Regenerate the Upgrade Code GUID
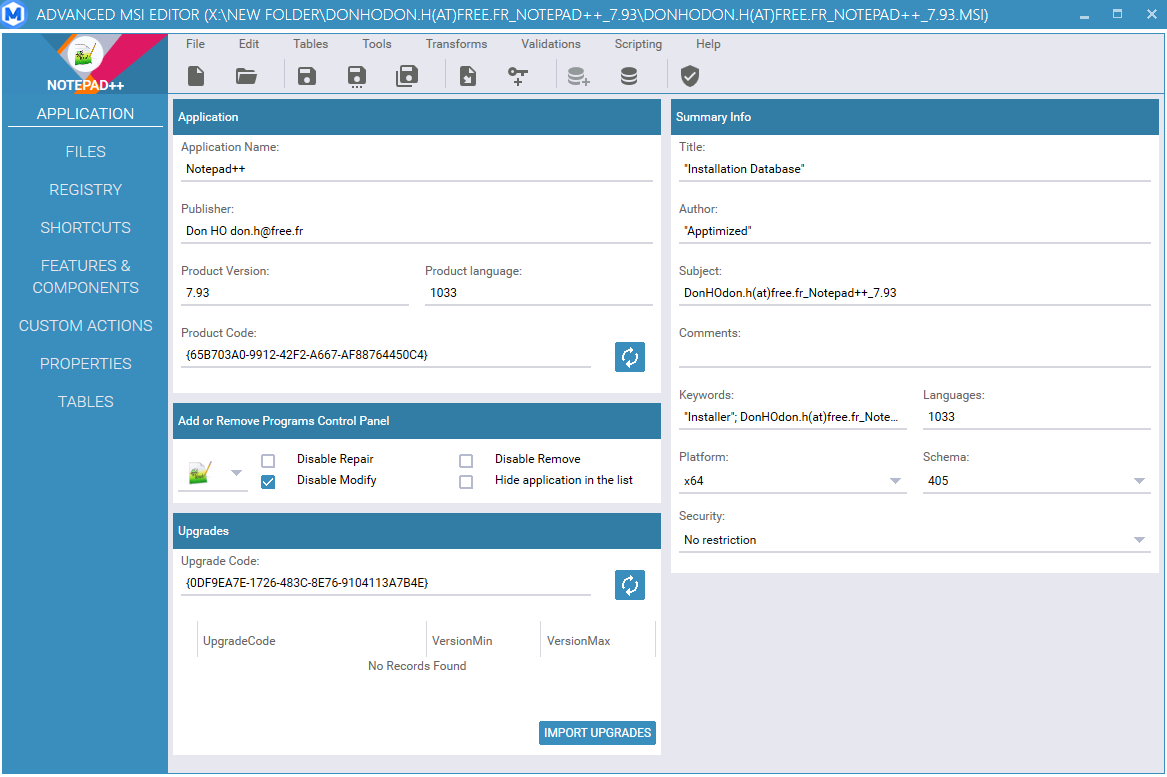The image size is (1167, 777). click(x=630, y=585)
